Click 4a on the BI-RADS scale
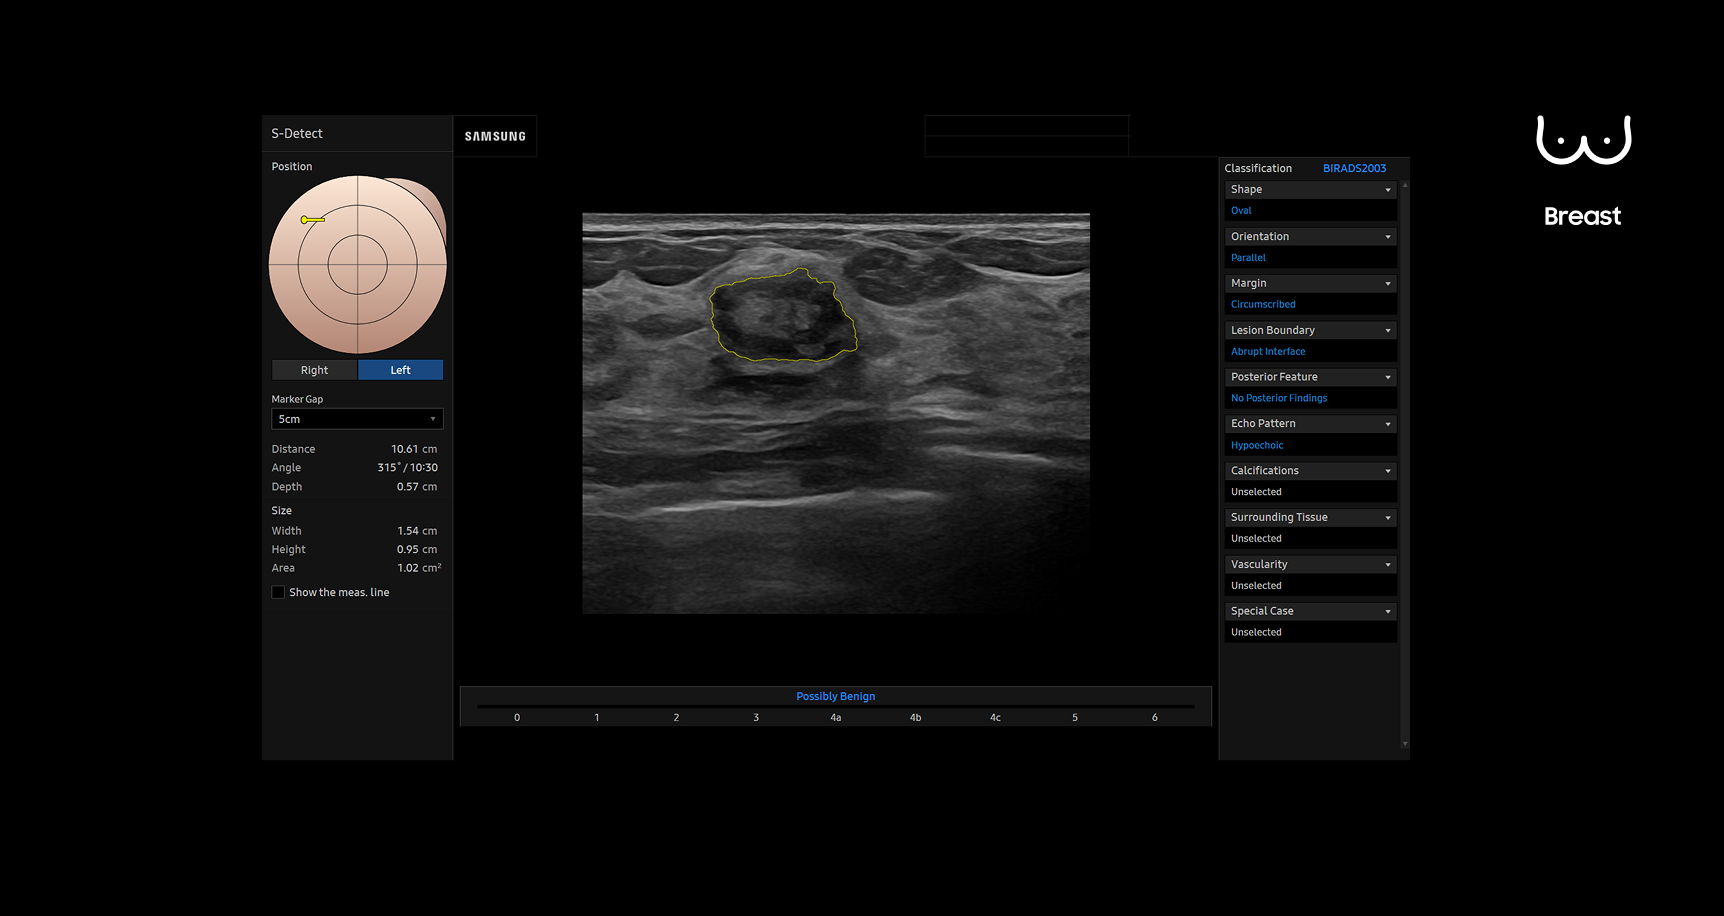This screenshot has height=916, width=1724. pos(835,717)
